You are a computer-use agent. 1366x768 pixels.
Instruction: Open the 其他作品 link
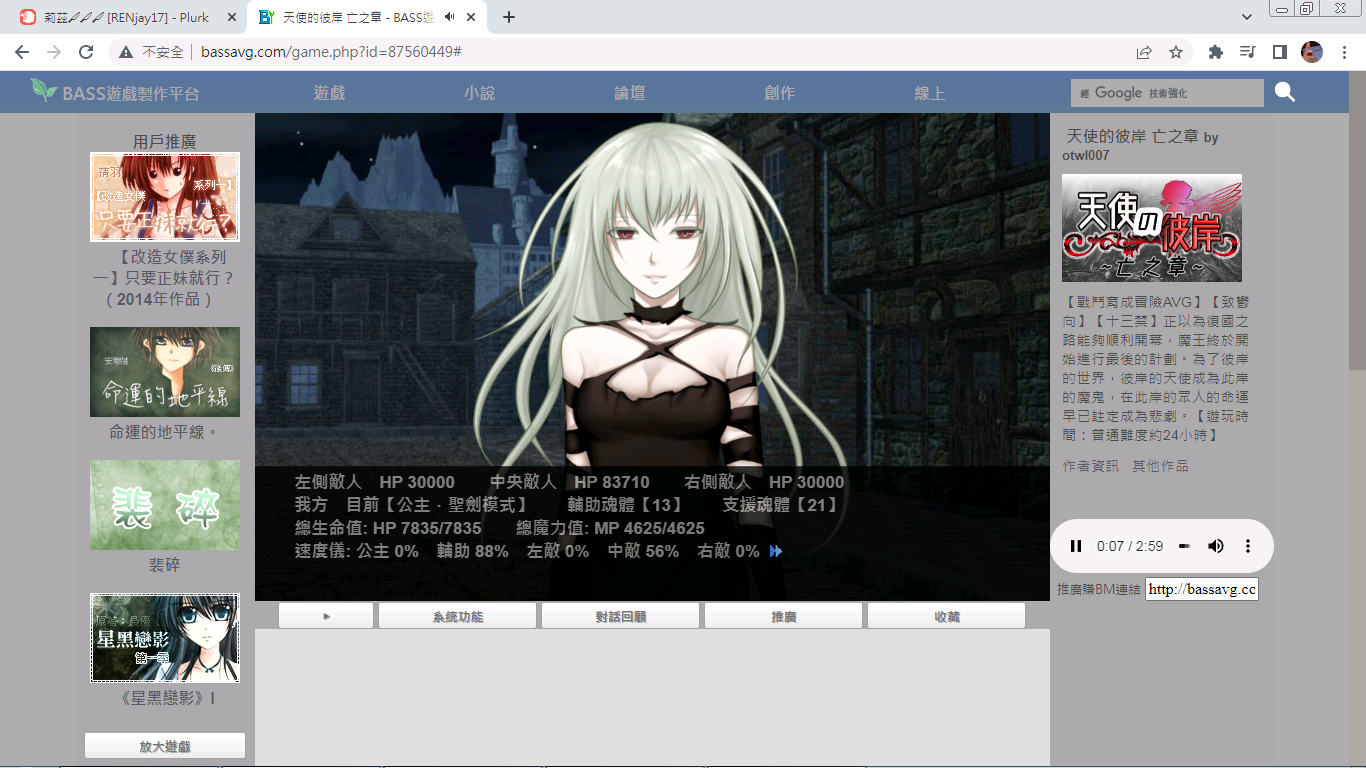coord(1160,466)
